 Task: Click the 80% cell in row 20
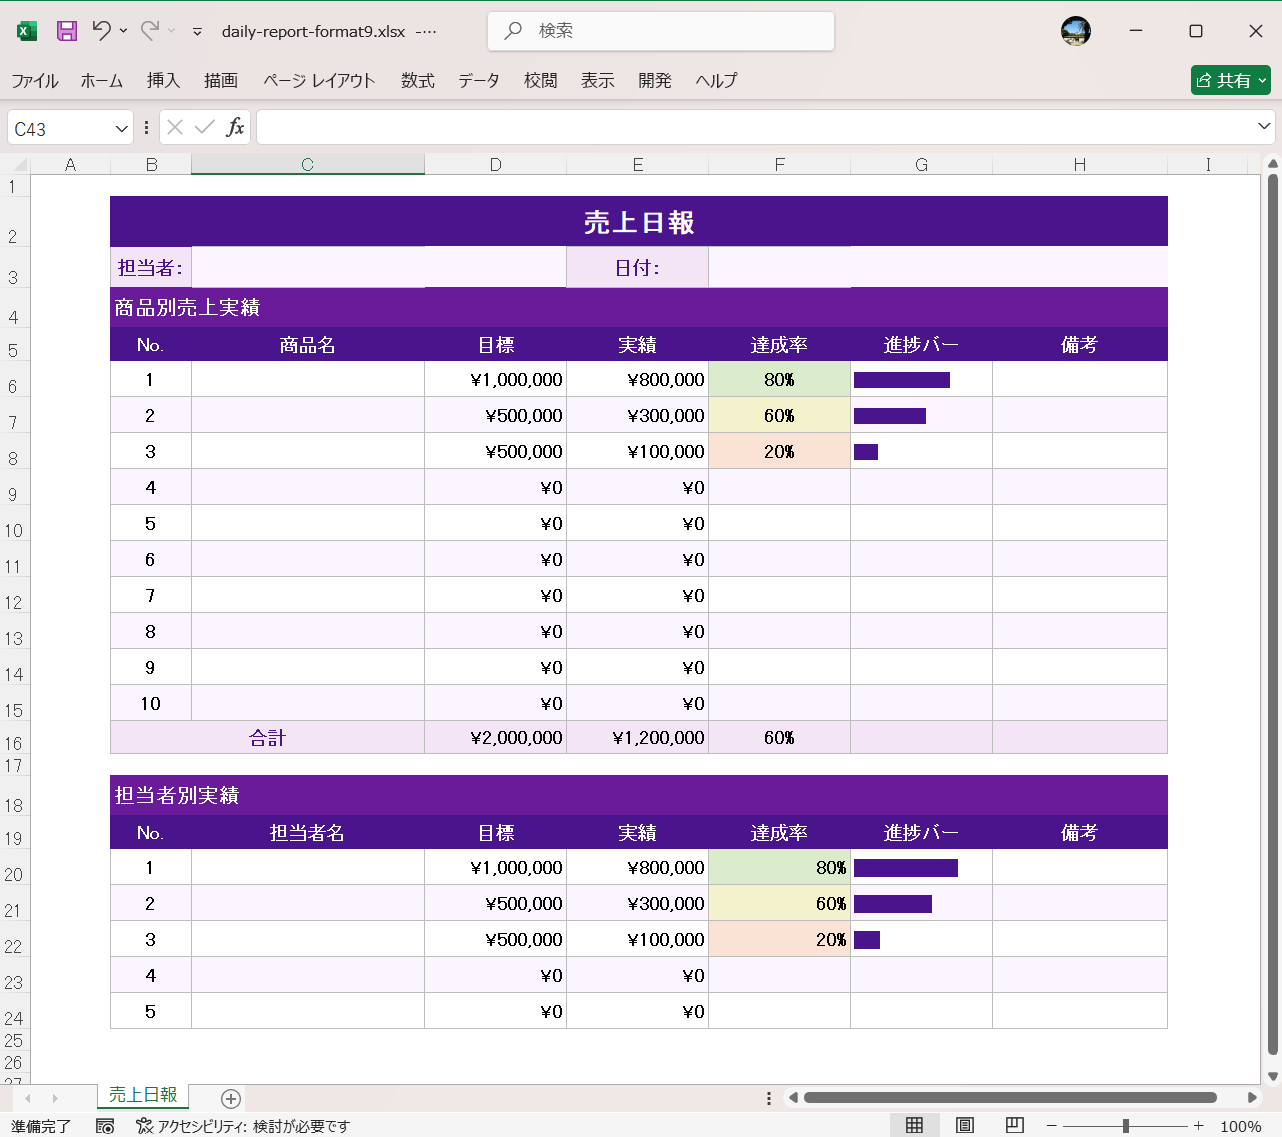tap(780, 868)
